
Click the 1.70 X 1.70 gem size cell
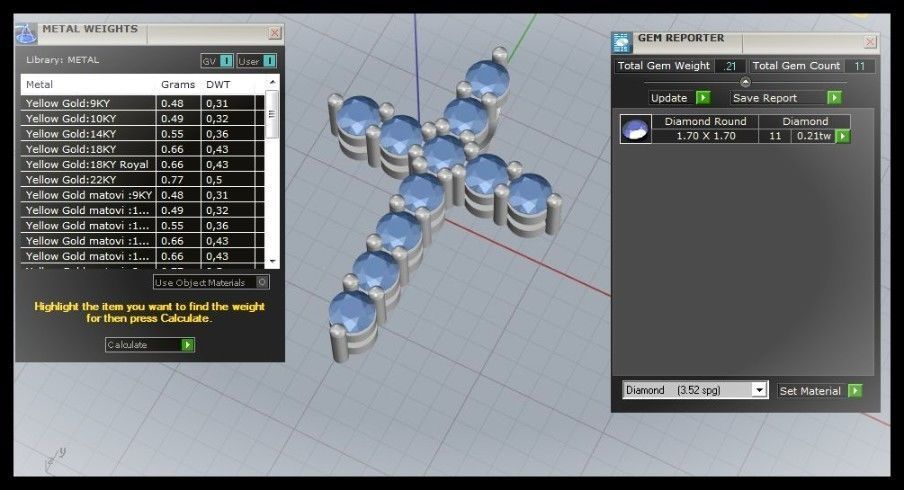click(x=705, y=136)
